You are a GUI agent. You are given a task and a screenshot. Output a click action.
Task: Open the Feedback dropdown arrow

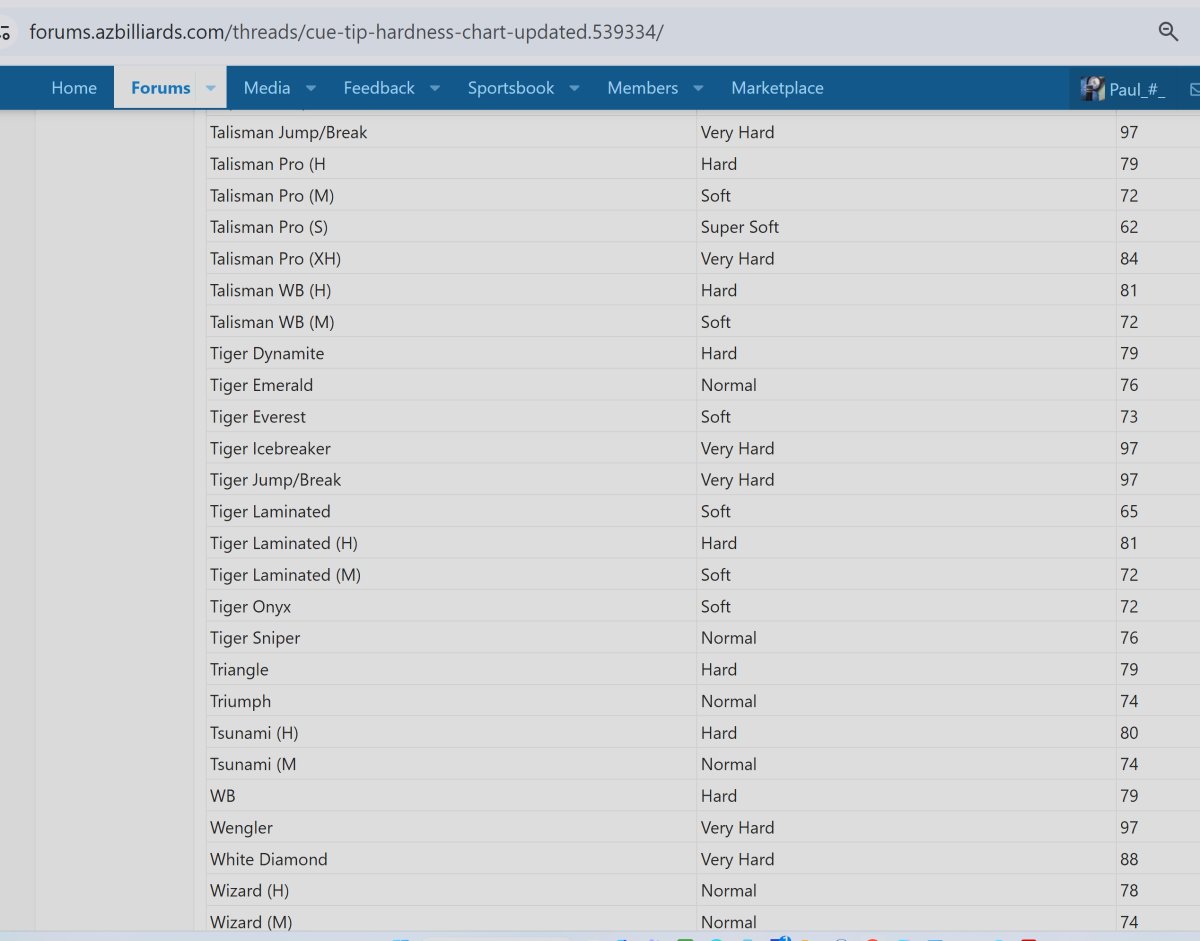tap(435, 88)
